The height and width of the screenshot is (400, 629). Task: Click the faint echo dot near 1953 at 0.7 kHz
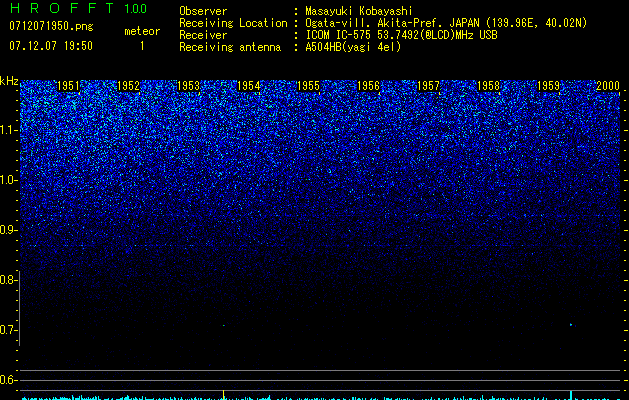(x=223, y=325)
